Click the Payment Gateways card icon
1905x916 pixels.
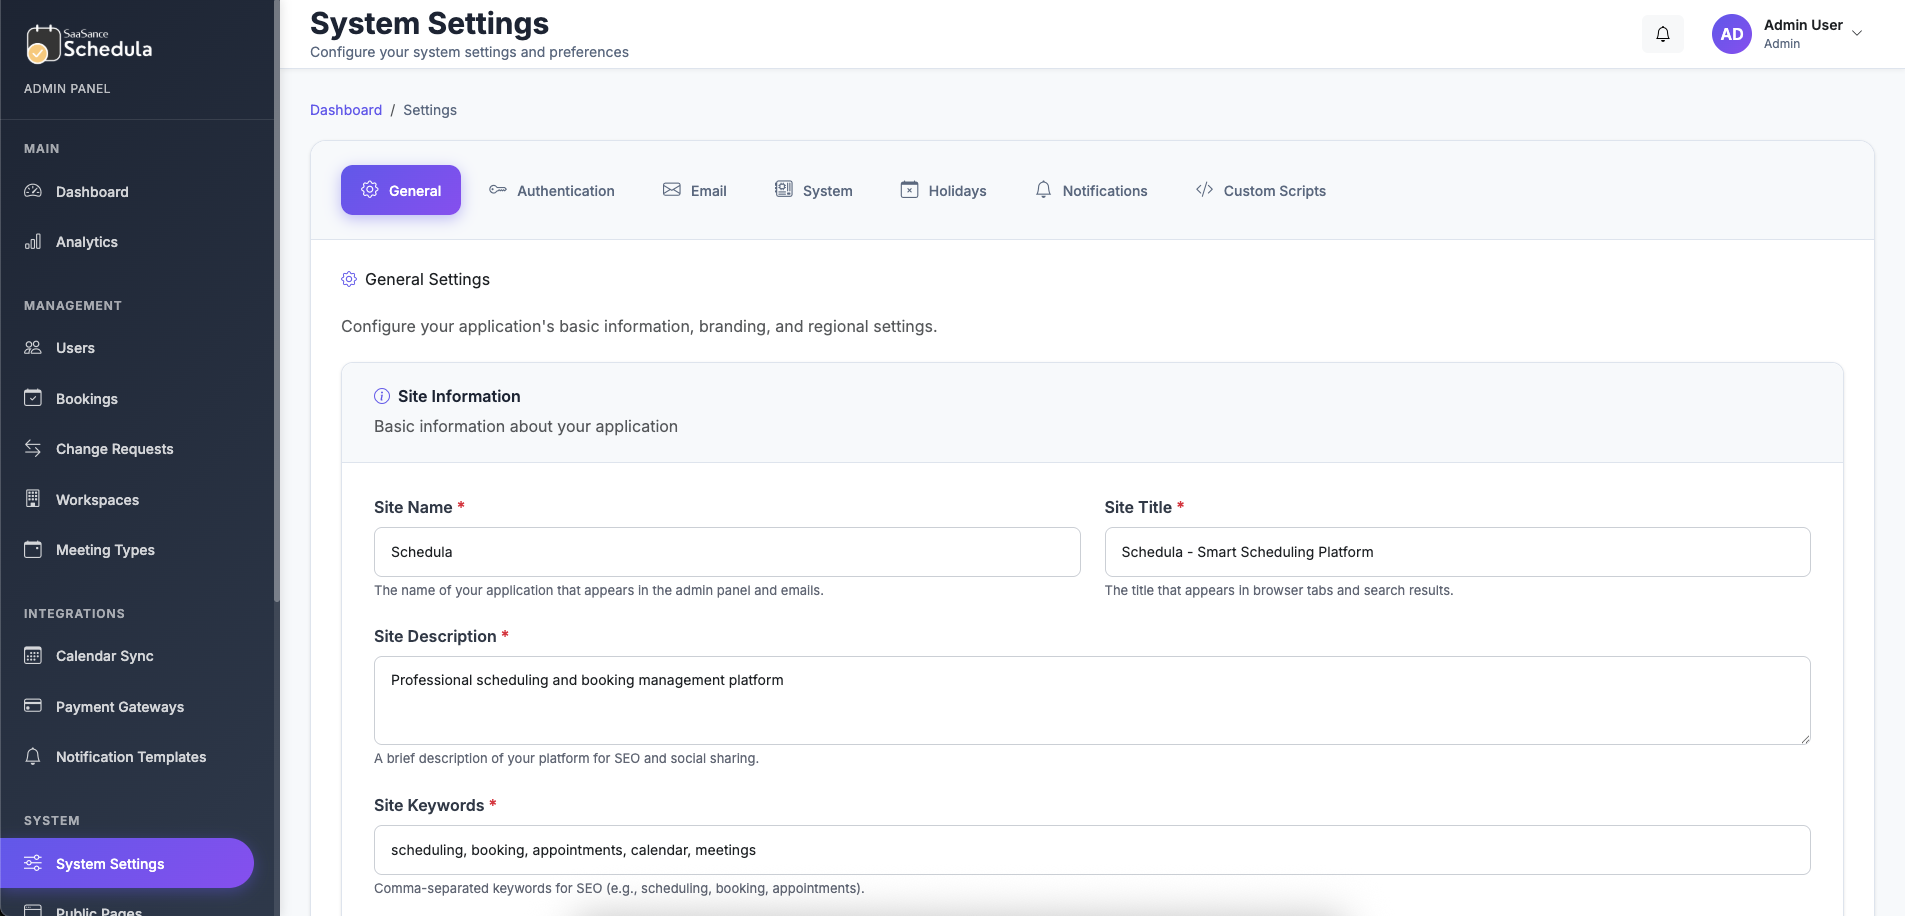coord(33,707)
